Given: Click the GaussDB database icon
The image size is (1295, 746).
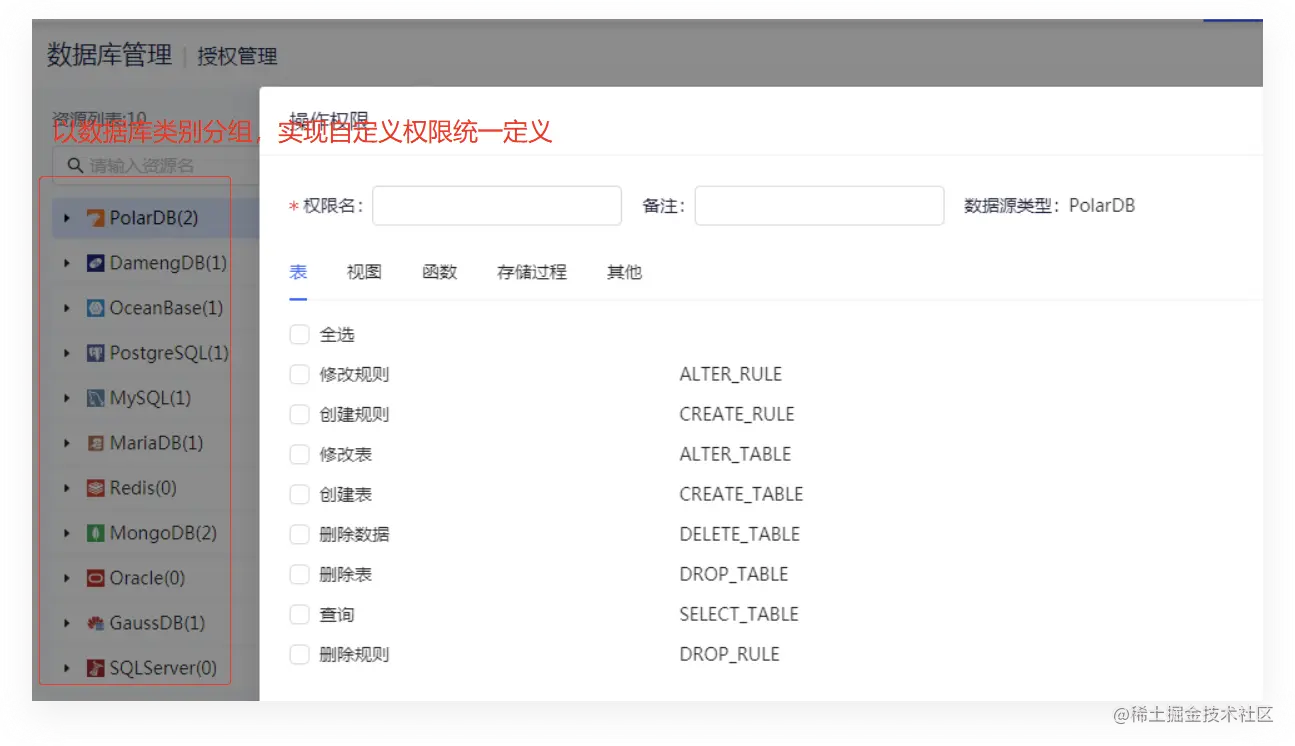Looking at the screenshot, I should pos(96,623).
